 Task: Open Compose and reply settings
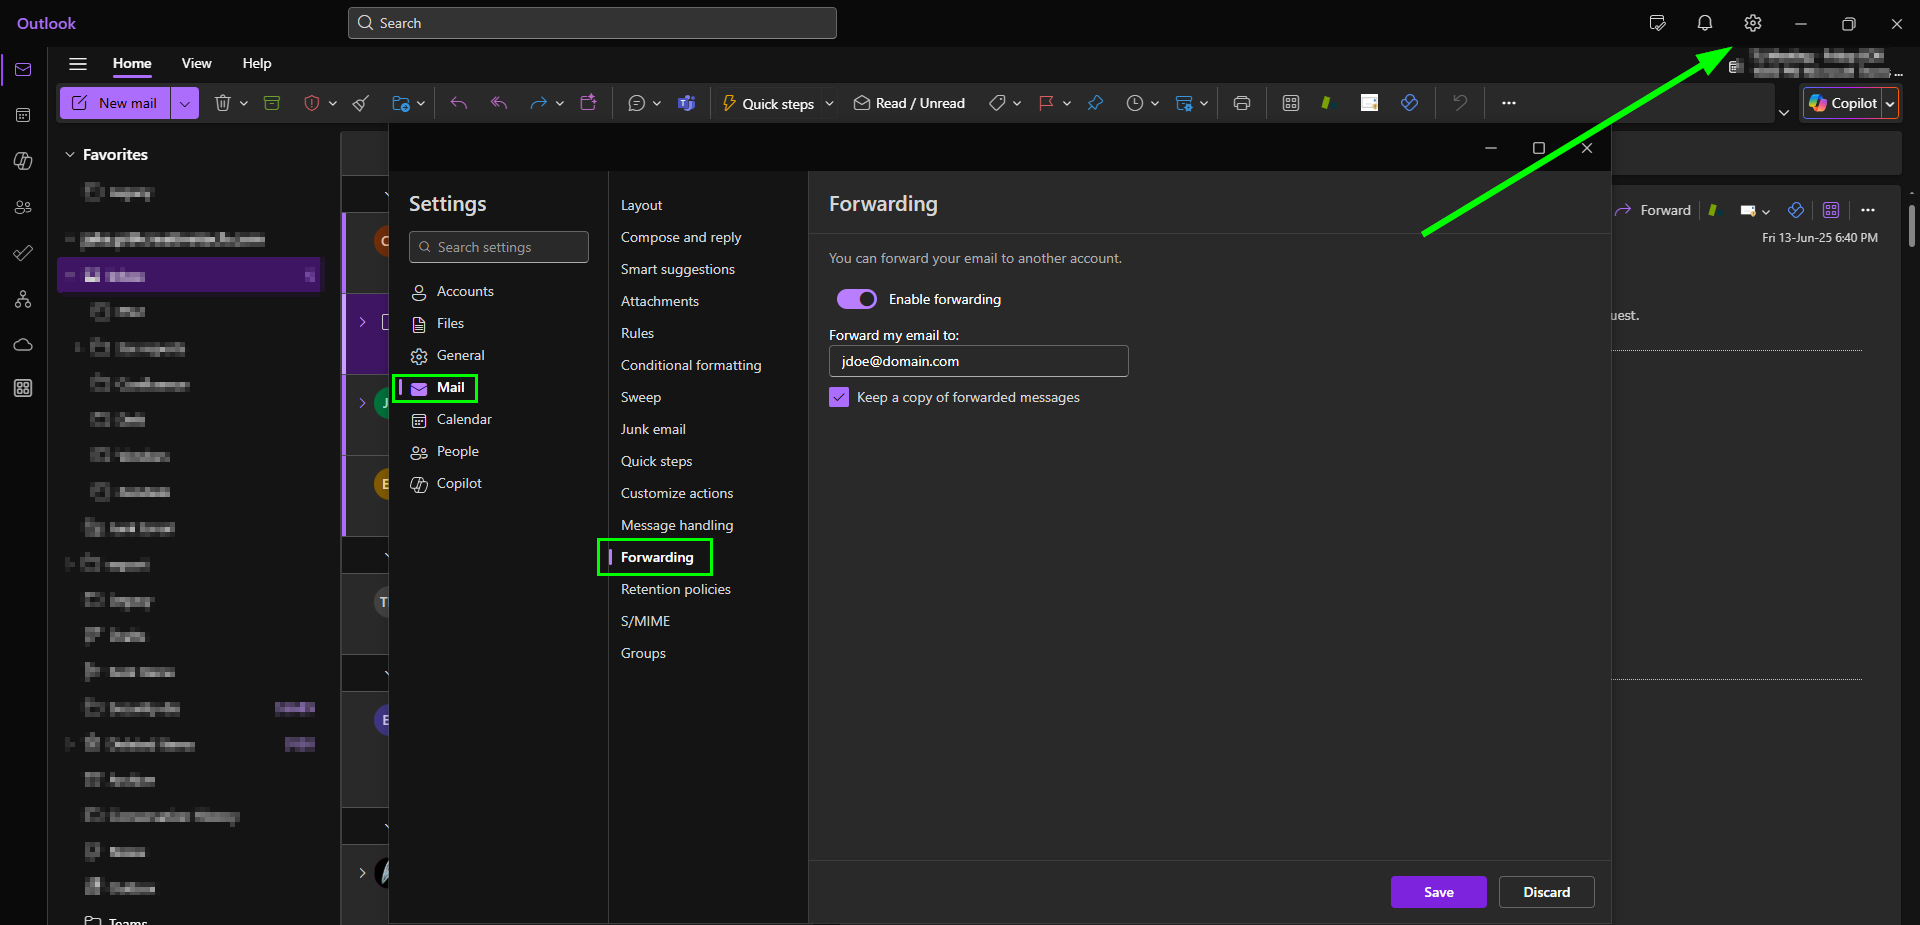pyautogui.click(x=681, y=237)
